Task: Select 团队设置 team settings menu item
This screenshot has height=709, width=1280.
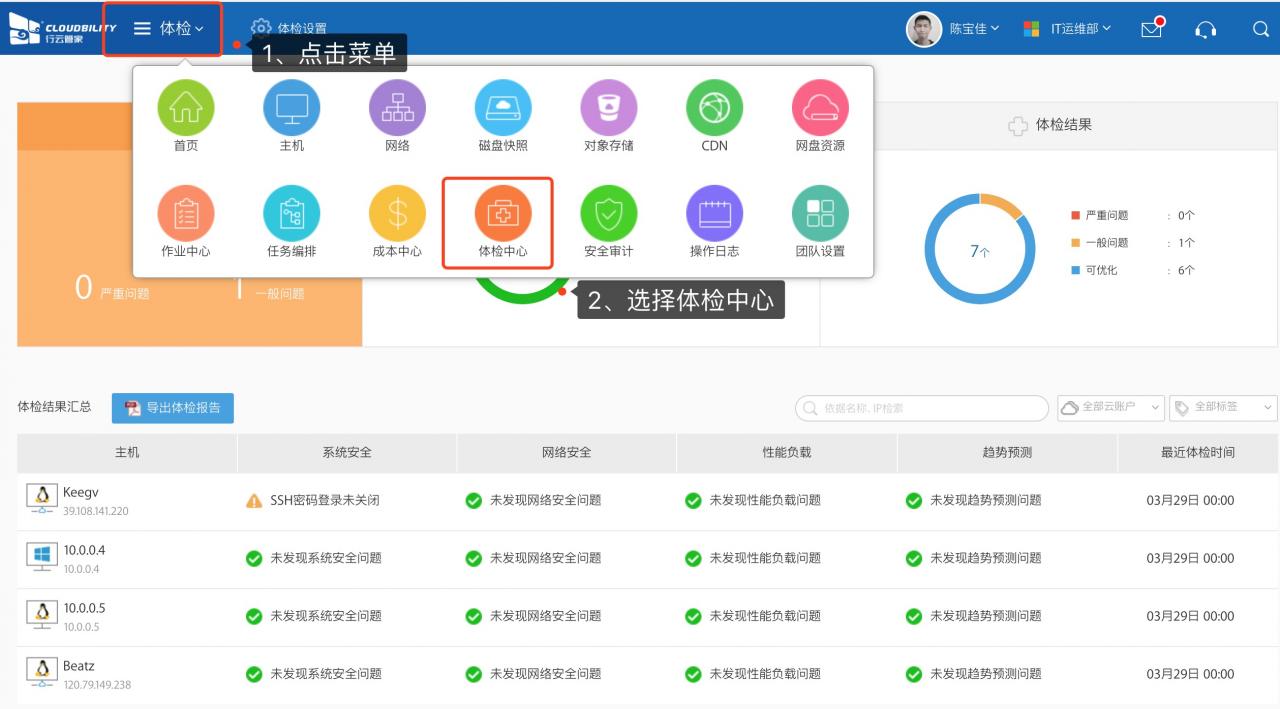Action: pyautogui.click(x=820, y=214)
